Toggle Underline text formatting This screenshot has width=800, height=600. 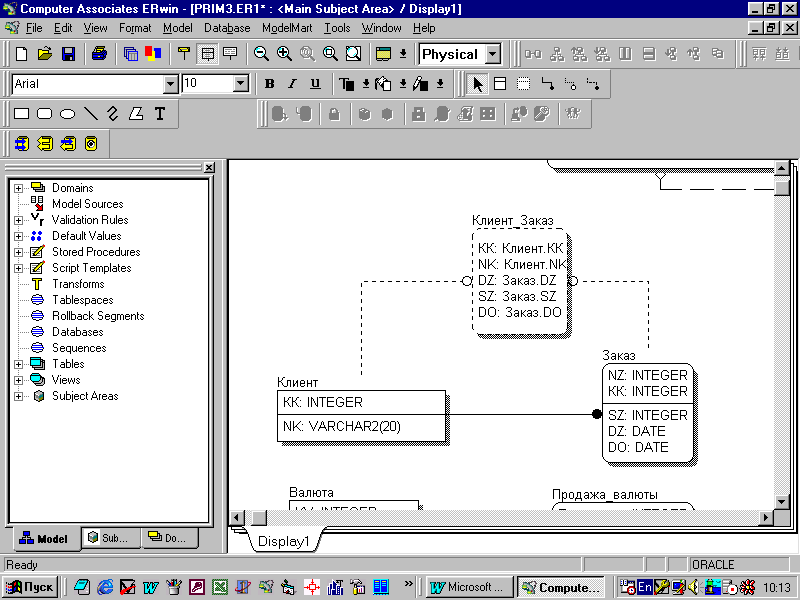point(315,84)
